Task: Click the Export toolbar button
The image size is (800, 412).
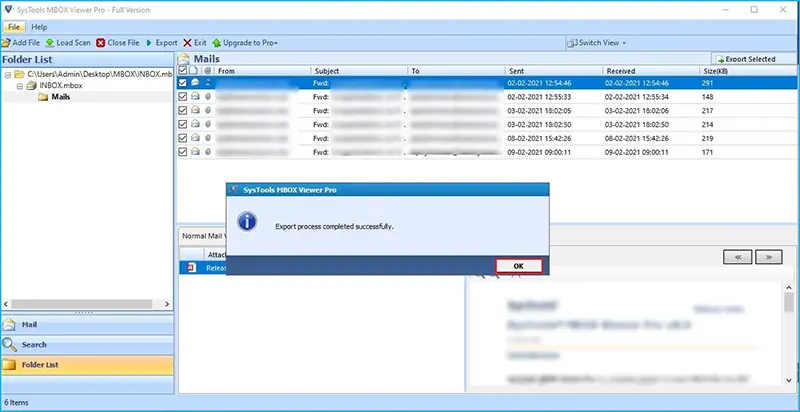Action: [x=162, y=43]
